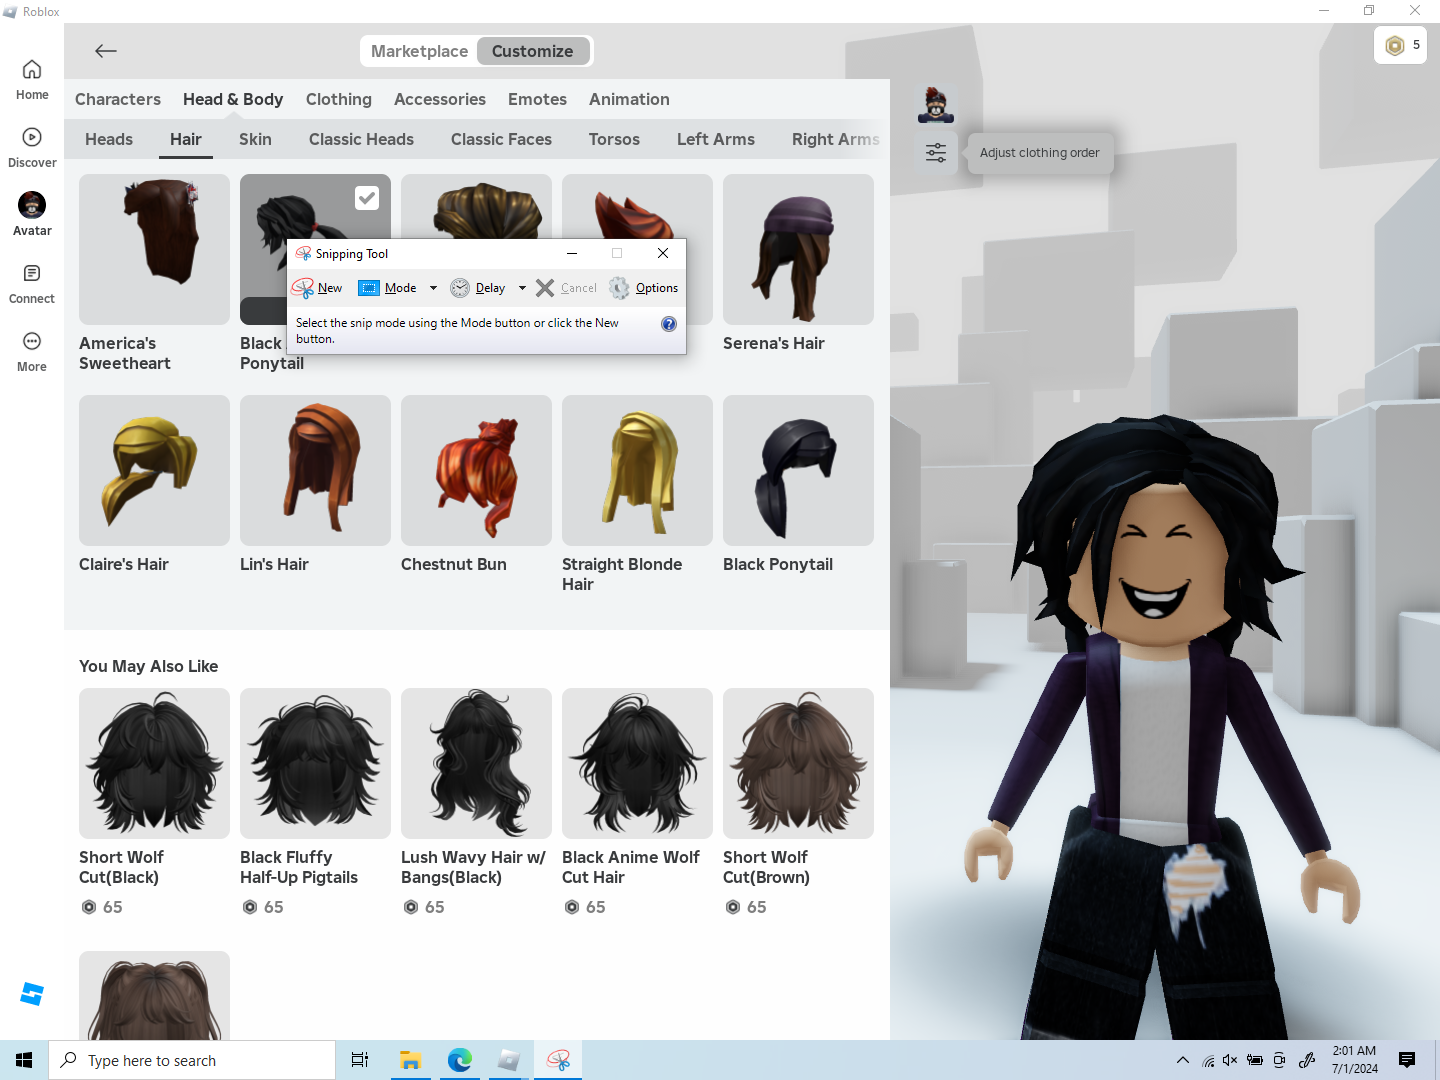This screenshot has width=1440, height=1080.
Task: Equip America's Sweetheart hair
Action: point(154,249)
